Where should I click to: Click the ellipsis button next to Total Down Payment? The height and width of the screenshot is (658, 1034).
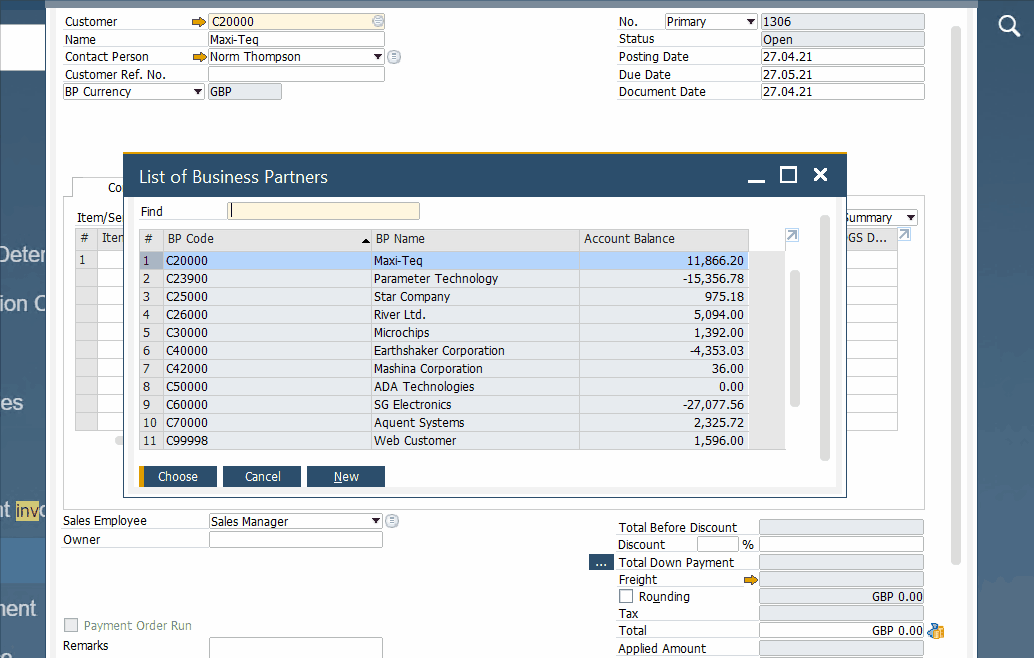(601, 562)
